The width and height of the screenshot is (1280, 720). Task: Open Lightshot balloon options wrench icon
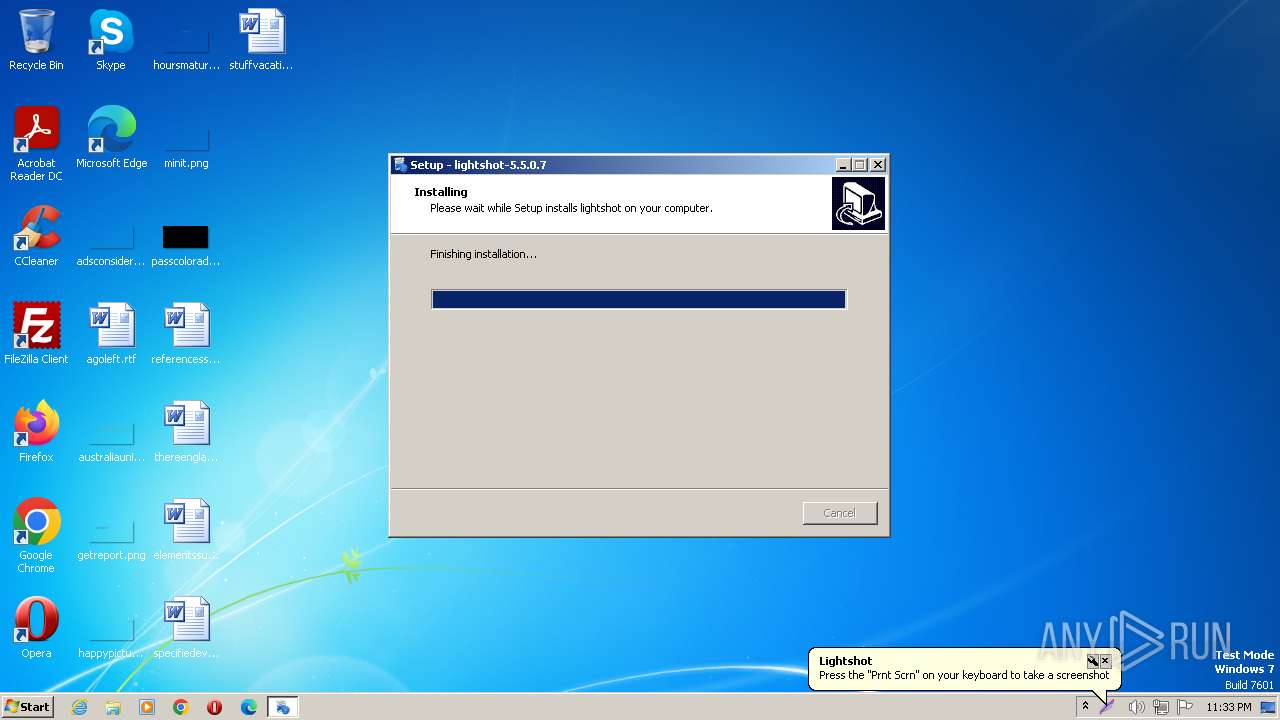coord(1093,661)
